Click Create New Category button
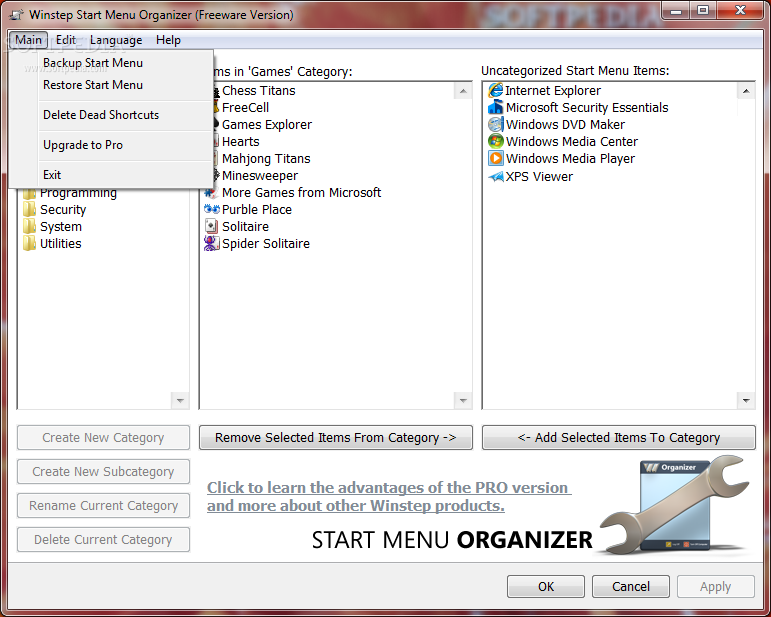 tap(103, 438)
